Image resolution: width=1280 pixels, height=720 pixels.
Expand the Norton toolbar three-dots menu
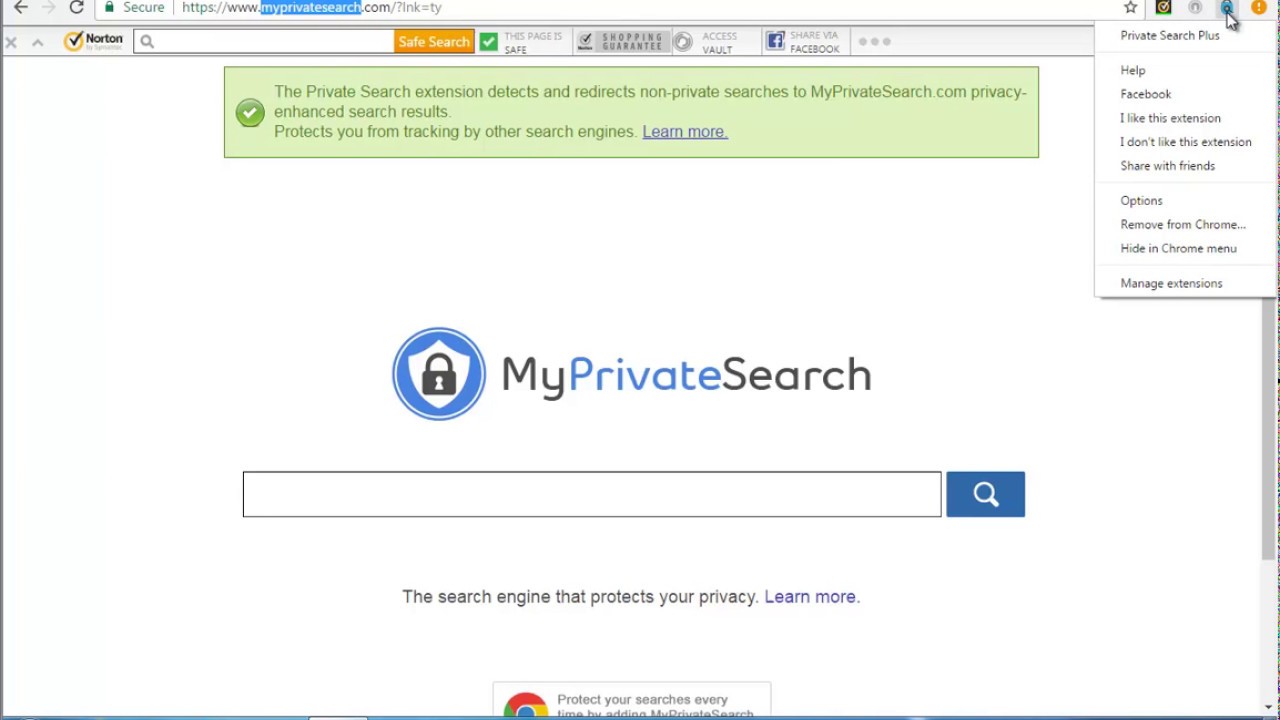(874, 42)
